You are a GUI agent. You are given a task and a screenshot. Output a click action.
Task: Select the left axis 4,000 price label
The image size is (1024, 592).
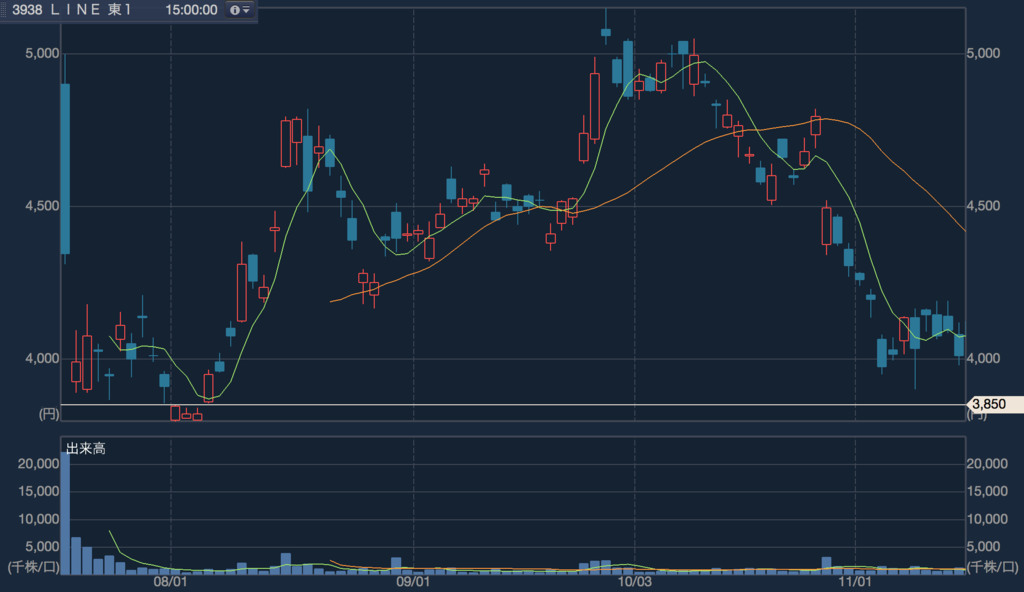pos(42,359)
